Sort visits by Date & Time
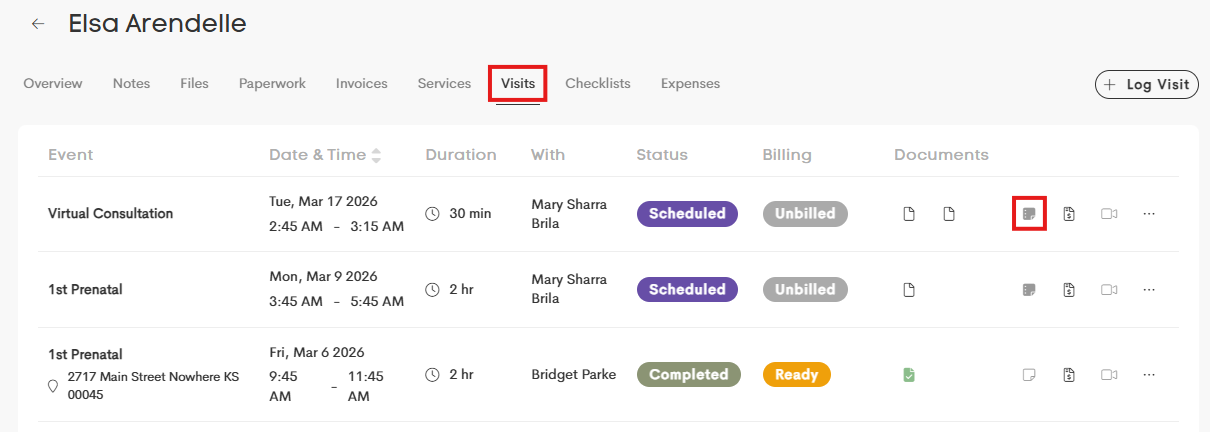 [x=376, y=155]
